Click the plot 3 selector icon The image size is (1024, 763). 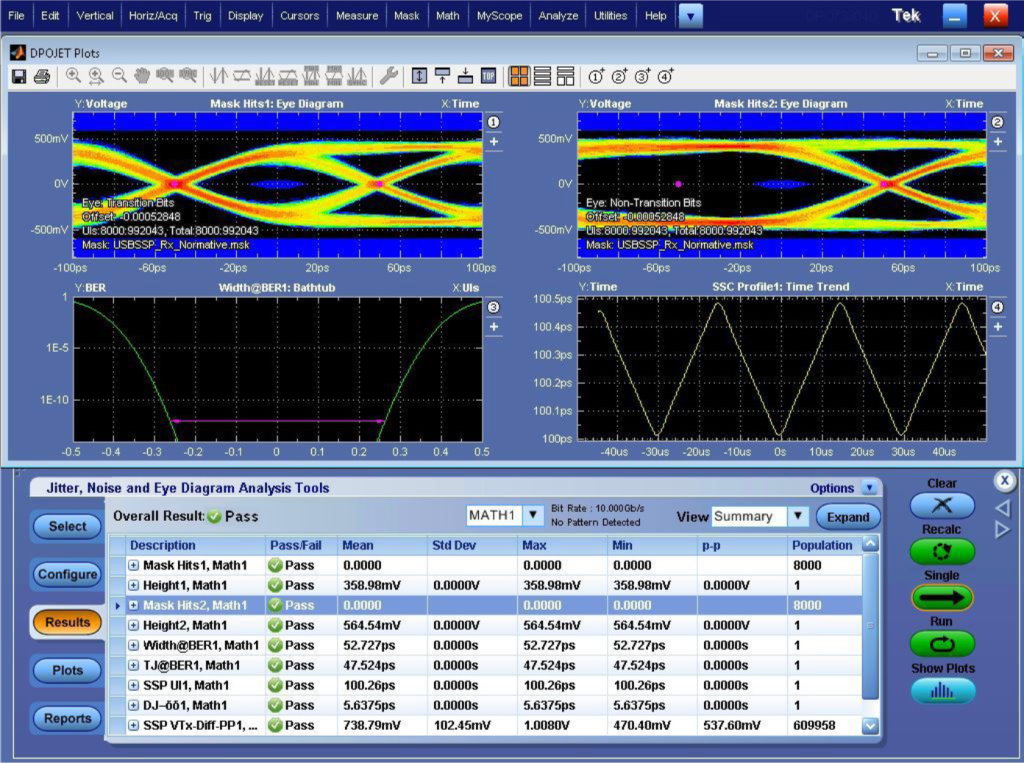(x=642, y=76)
